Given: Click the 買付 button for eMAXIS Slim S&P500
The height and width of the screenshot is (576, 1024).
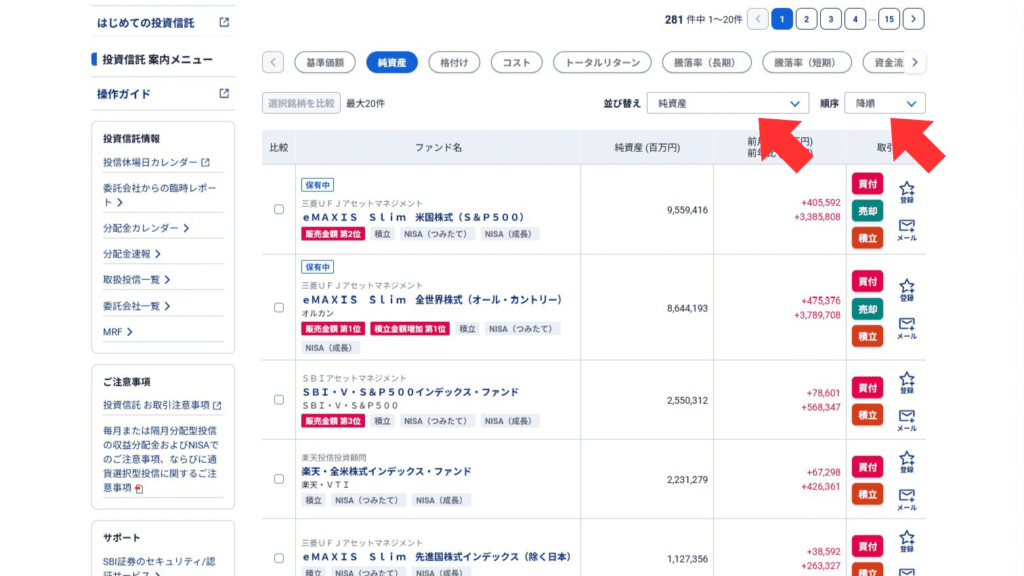Looking at the screenshot, I should tap(867, 186).
